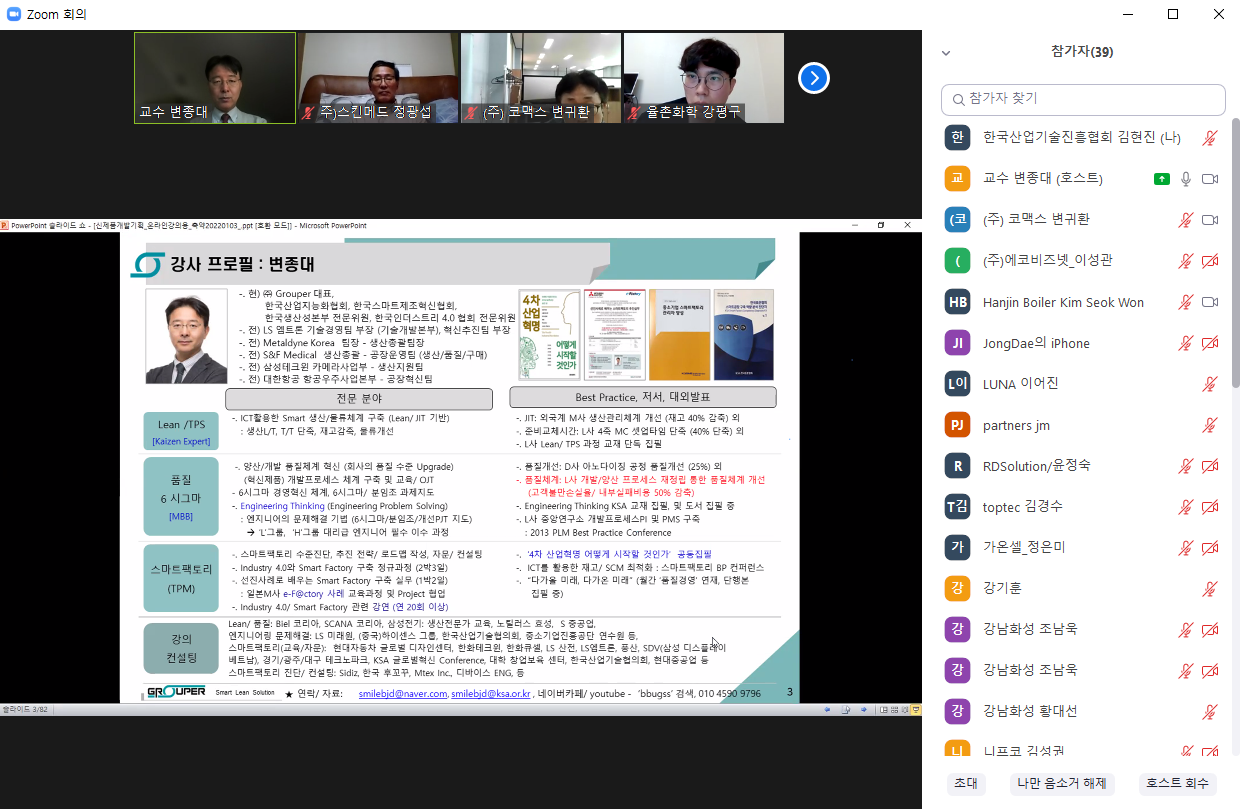Select the 율촌화학 강평구 video tile
Image resolution: width=1241 pixels, height=809 pixels.
click(x=704, y=78)
